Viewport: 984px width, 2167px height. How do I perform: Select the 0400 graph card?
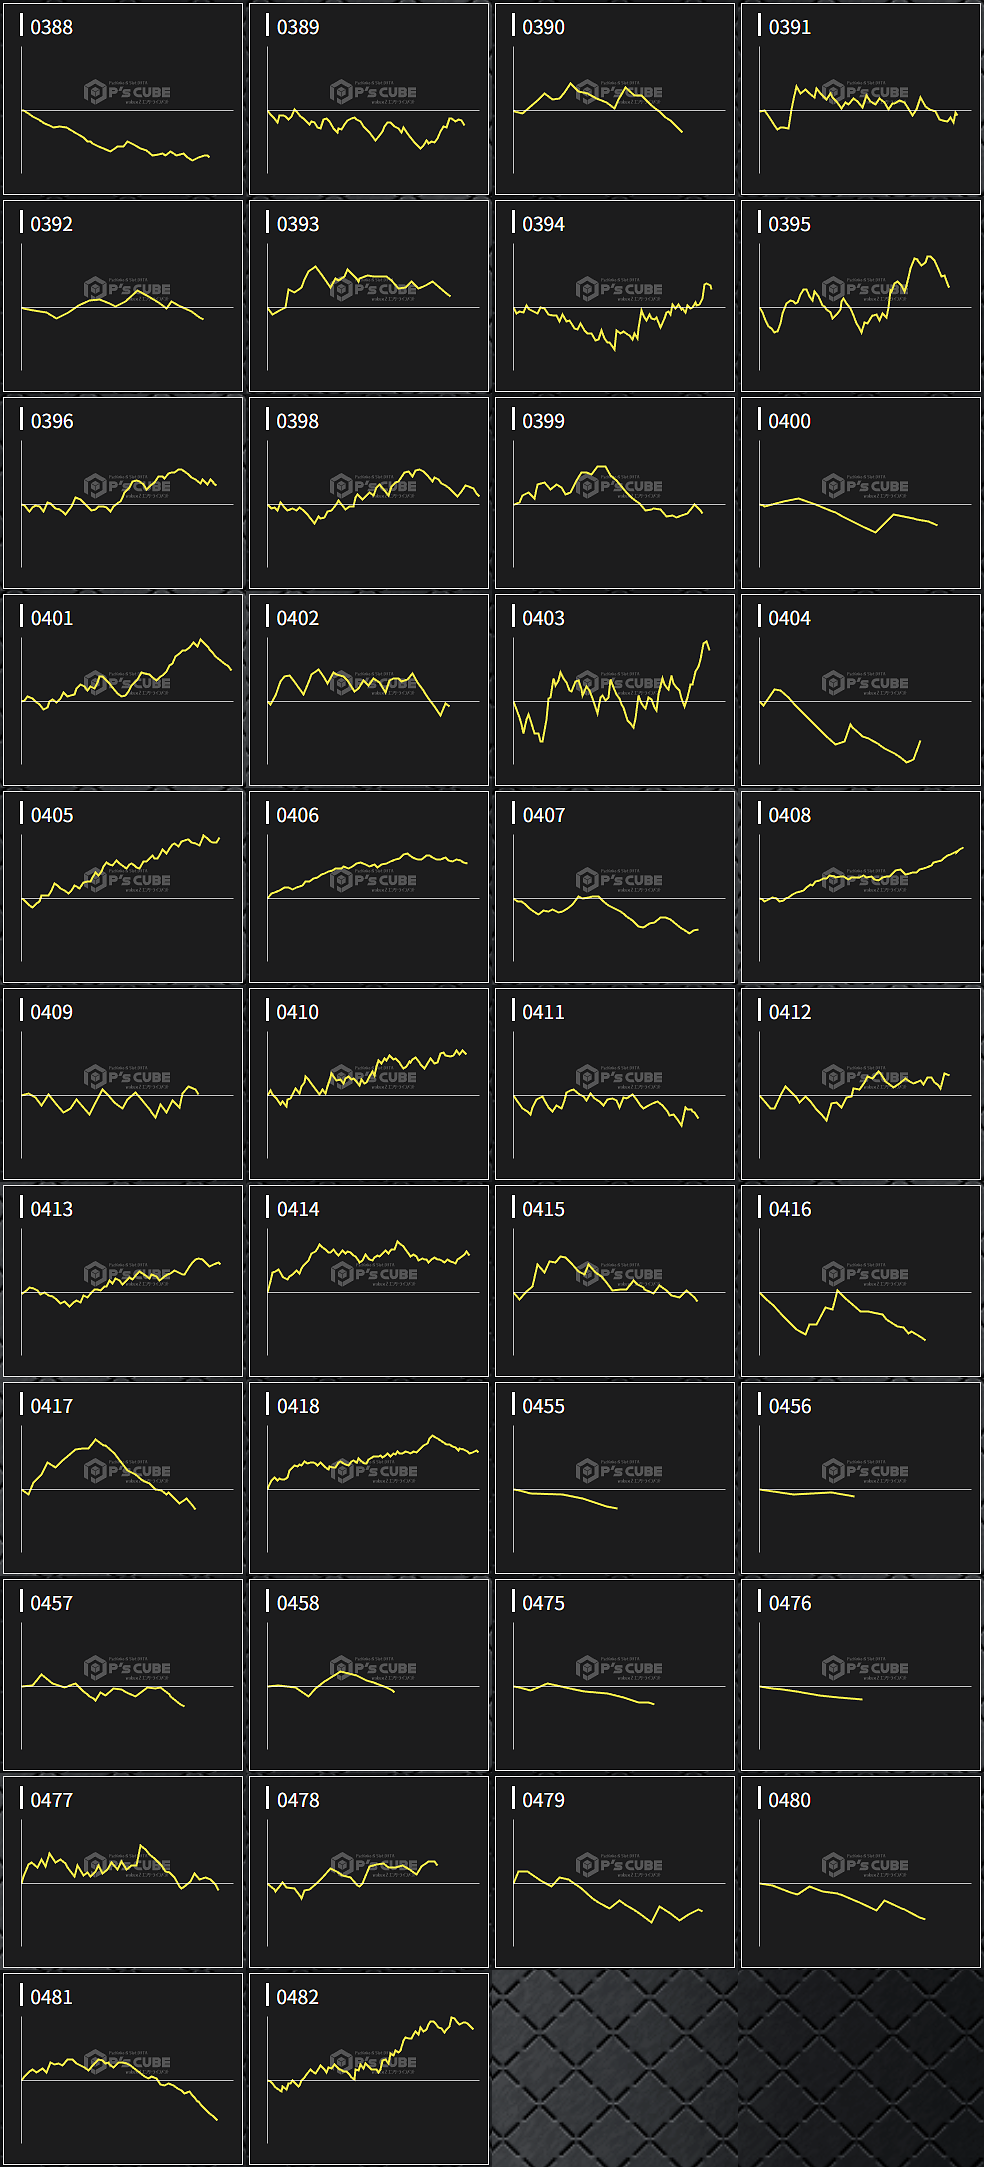click(860, 493)
